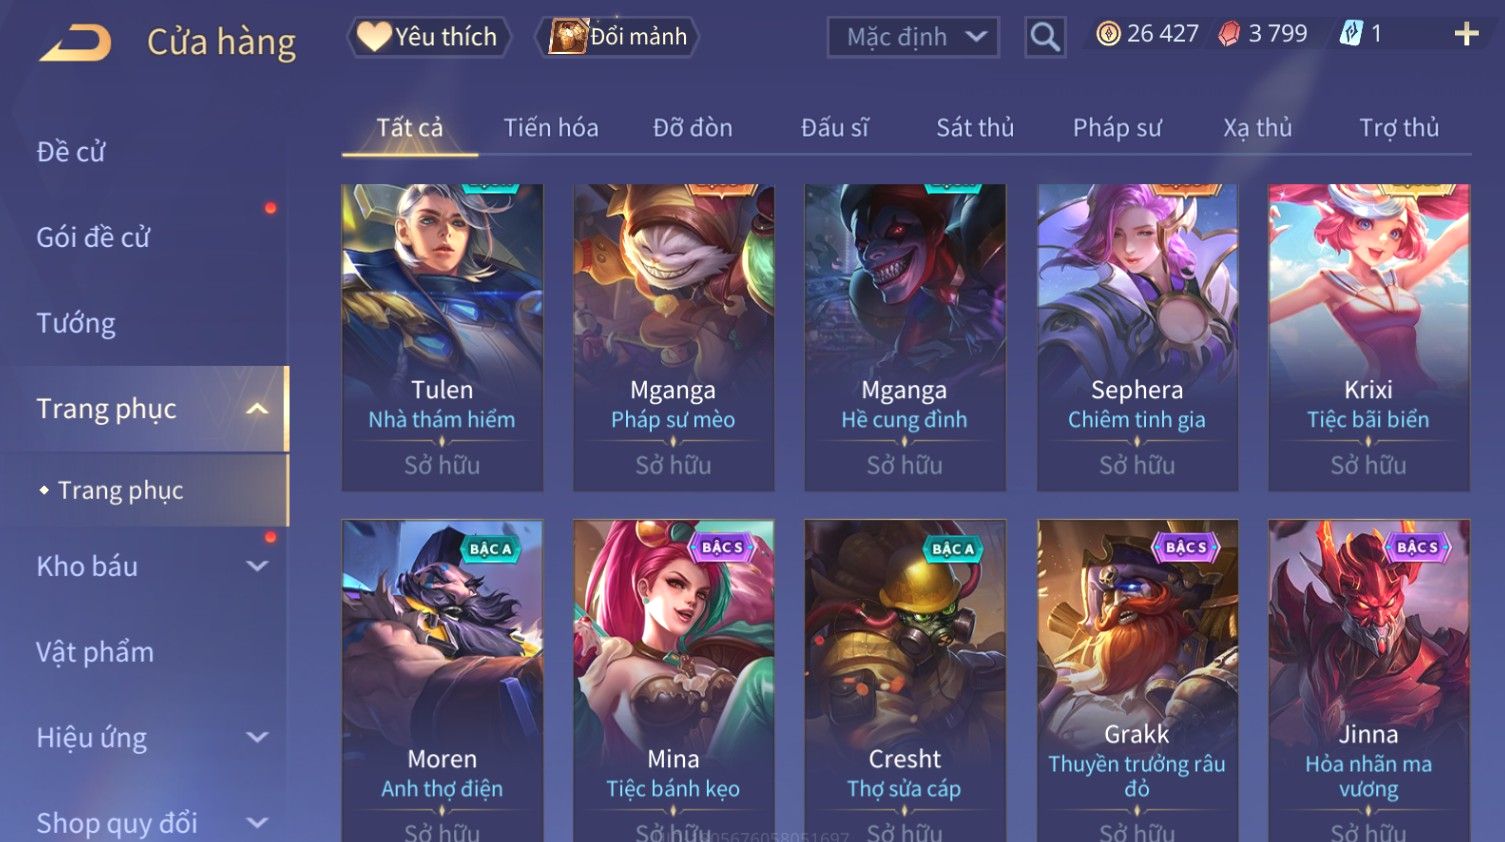Tap the gold coin balance icon
The width and height of the screenshot is (1505, 842).
[x=1108, y=34]
